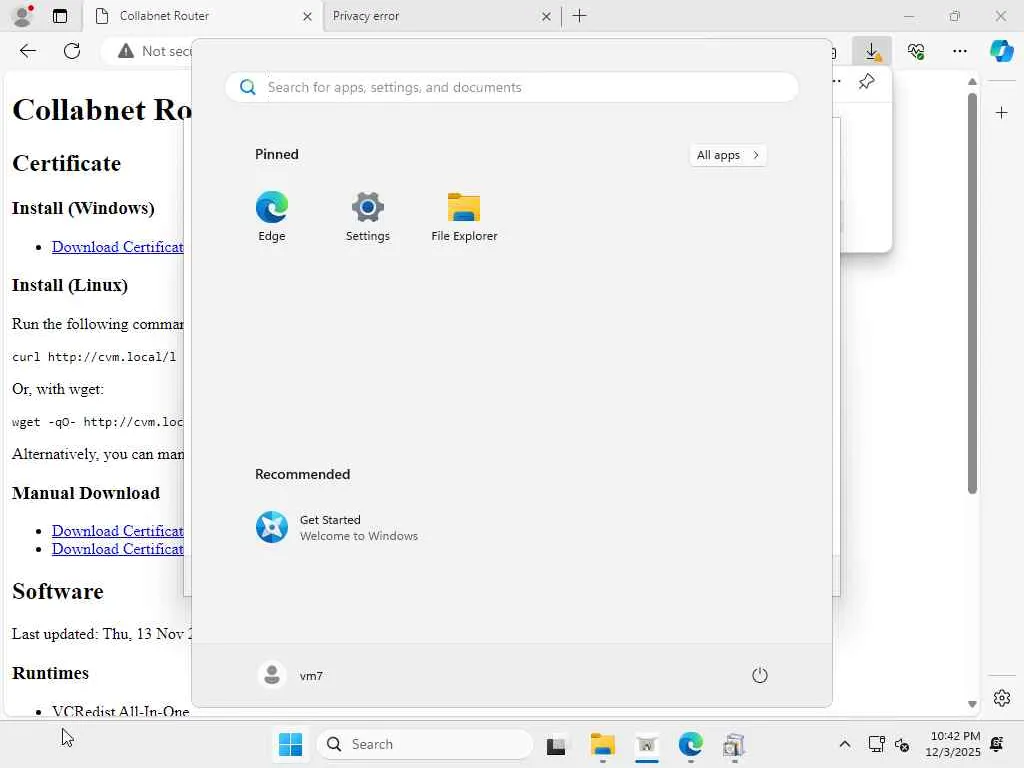Refresh the current page
1024x768 pixels.
click(x=72, y=51)
